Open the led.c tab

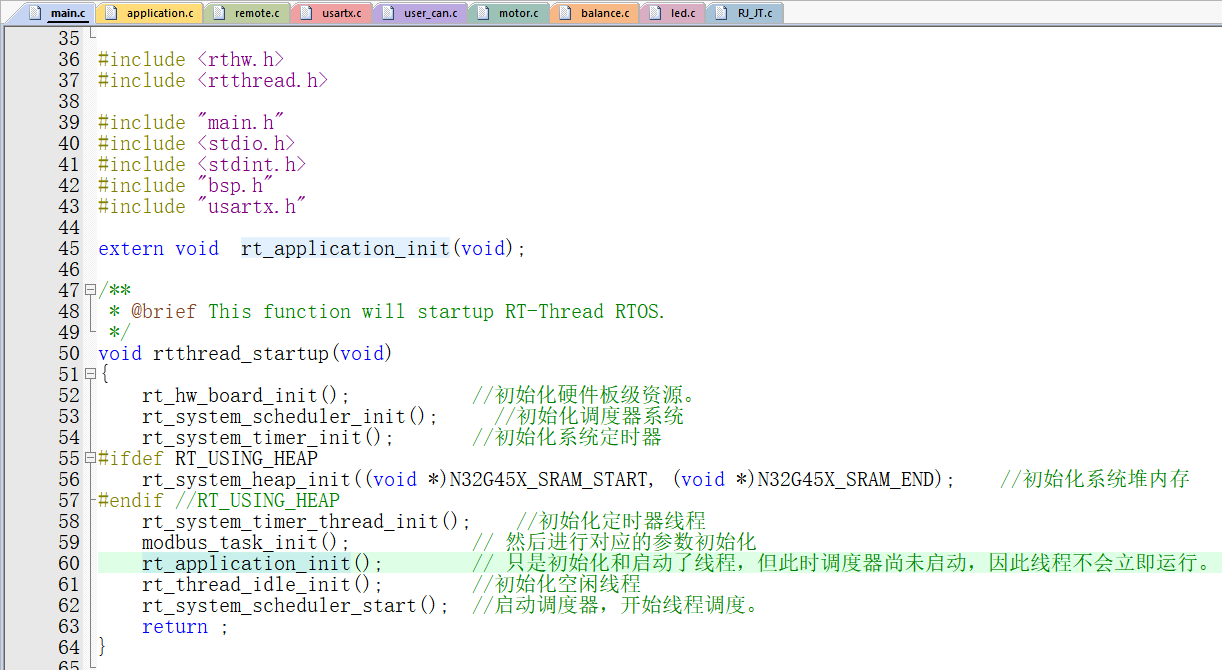[x=683, y=13]
